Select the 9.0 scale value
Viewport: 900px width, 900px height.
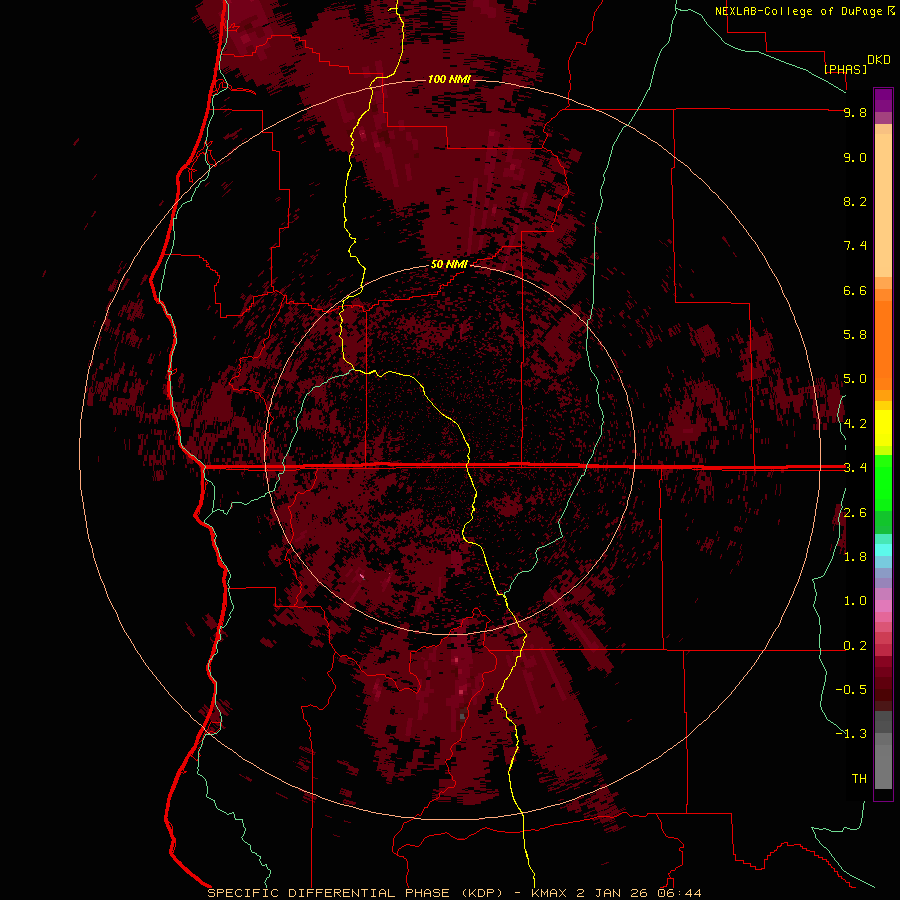pyautogui.click(x=855, y=157)
